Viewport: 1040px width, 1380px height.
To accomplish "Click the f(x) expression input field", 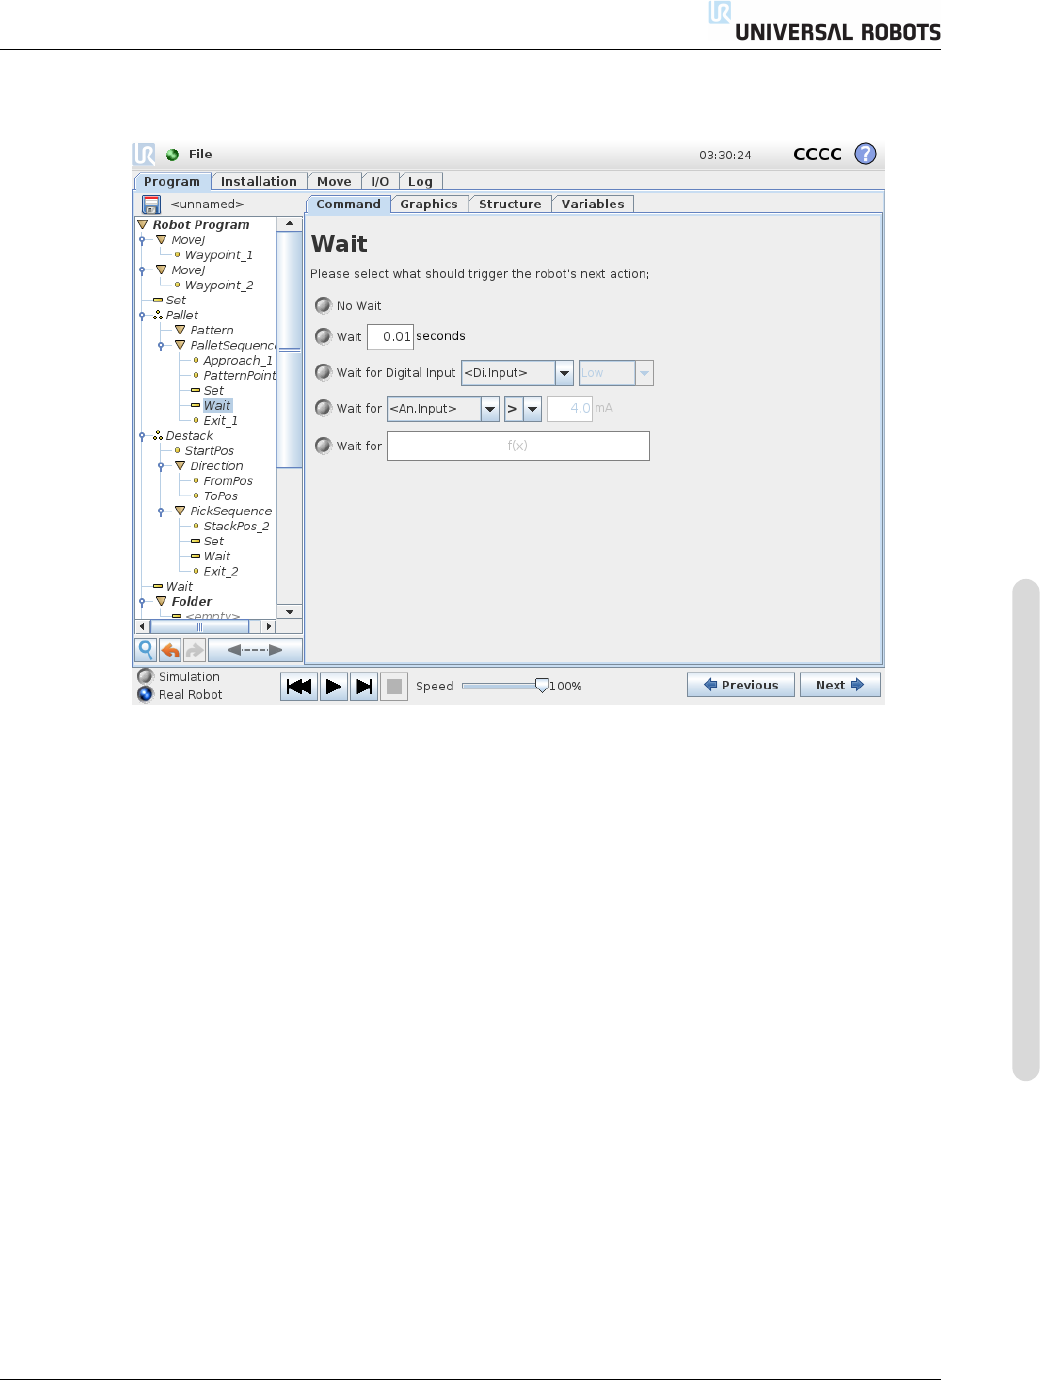I will 518,446.
